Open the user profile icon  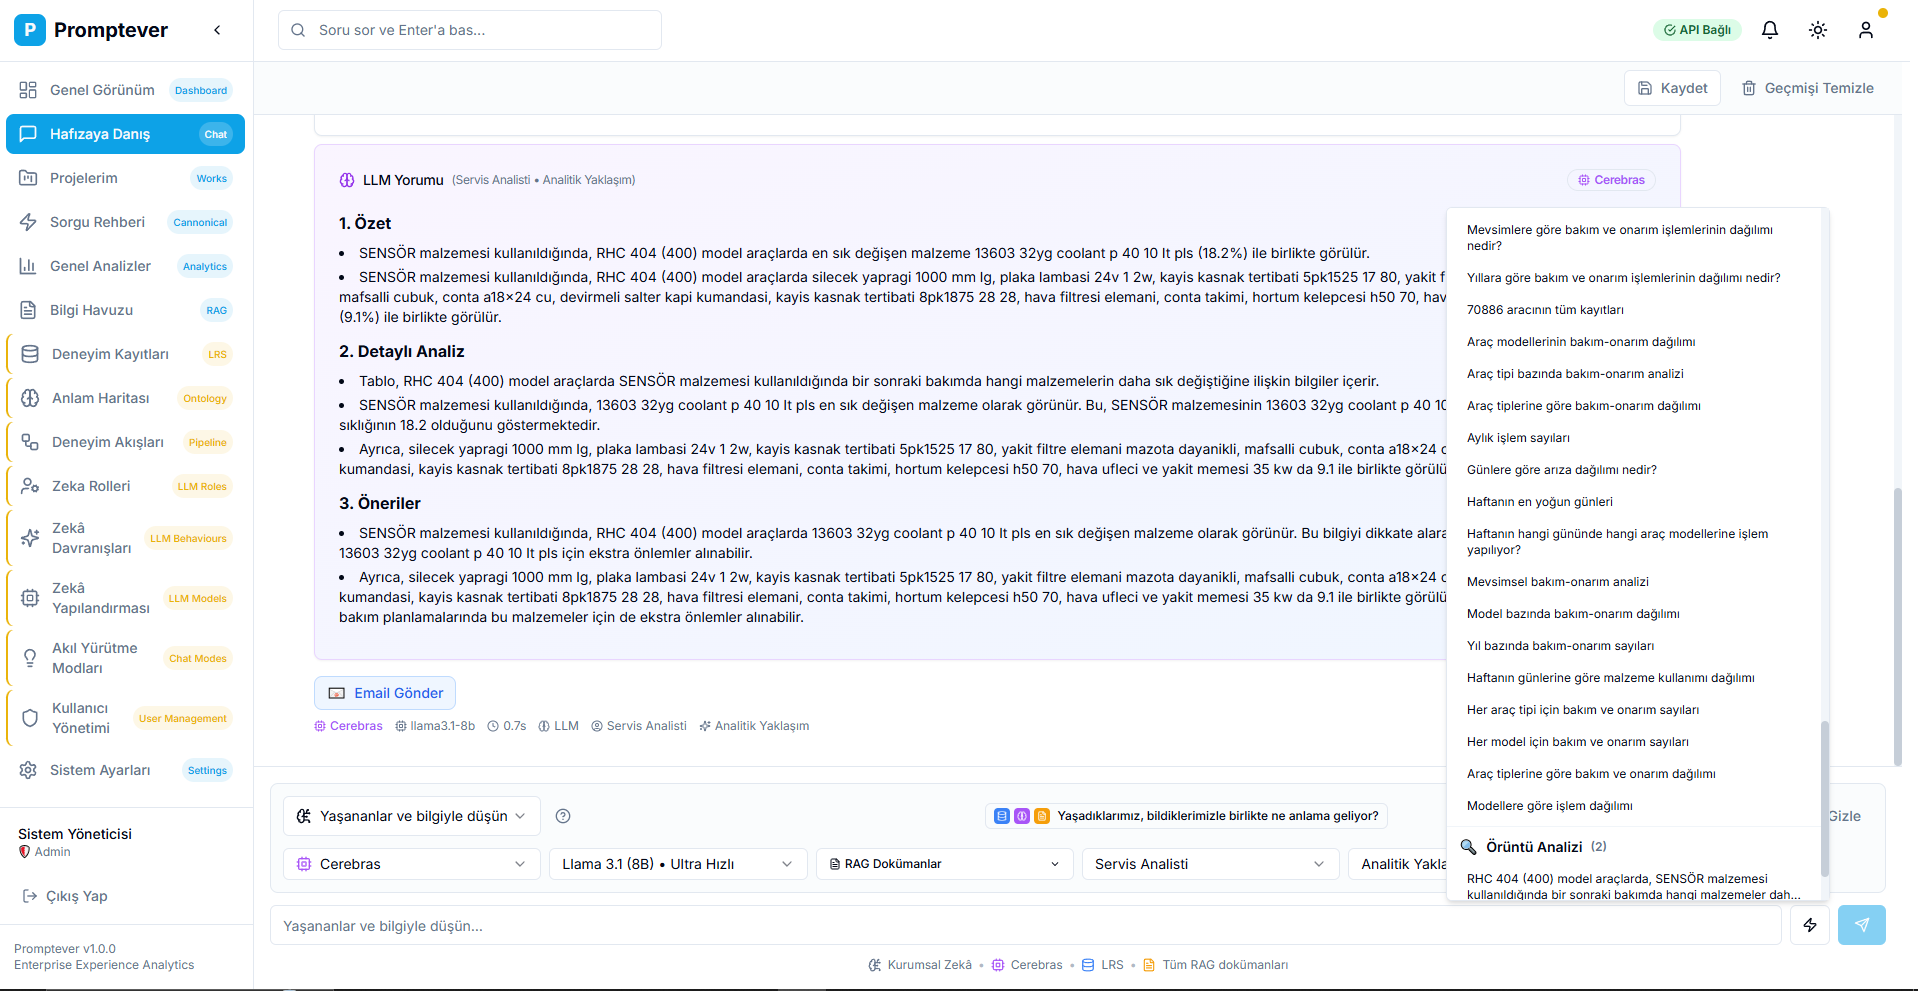[x=1865, y=30]
